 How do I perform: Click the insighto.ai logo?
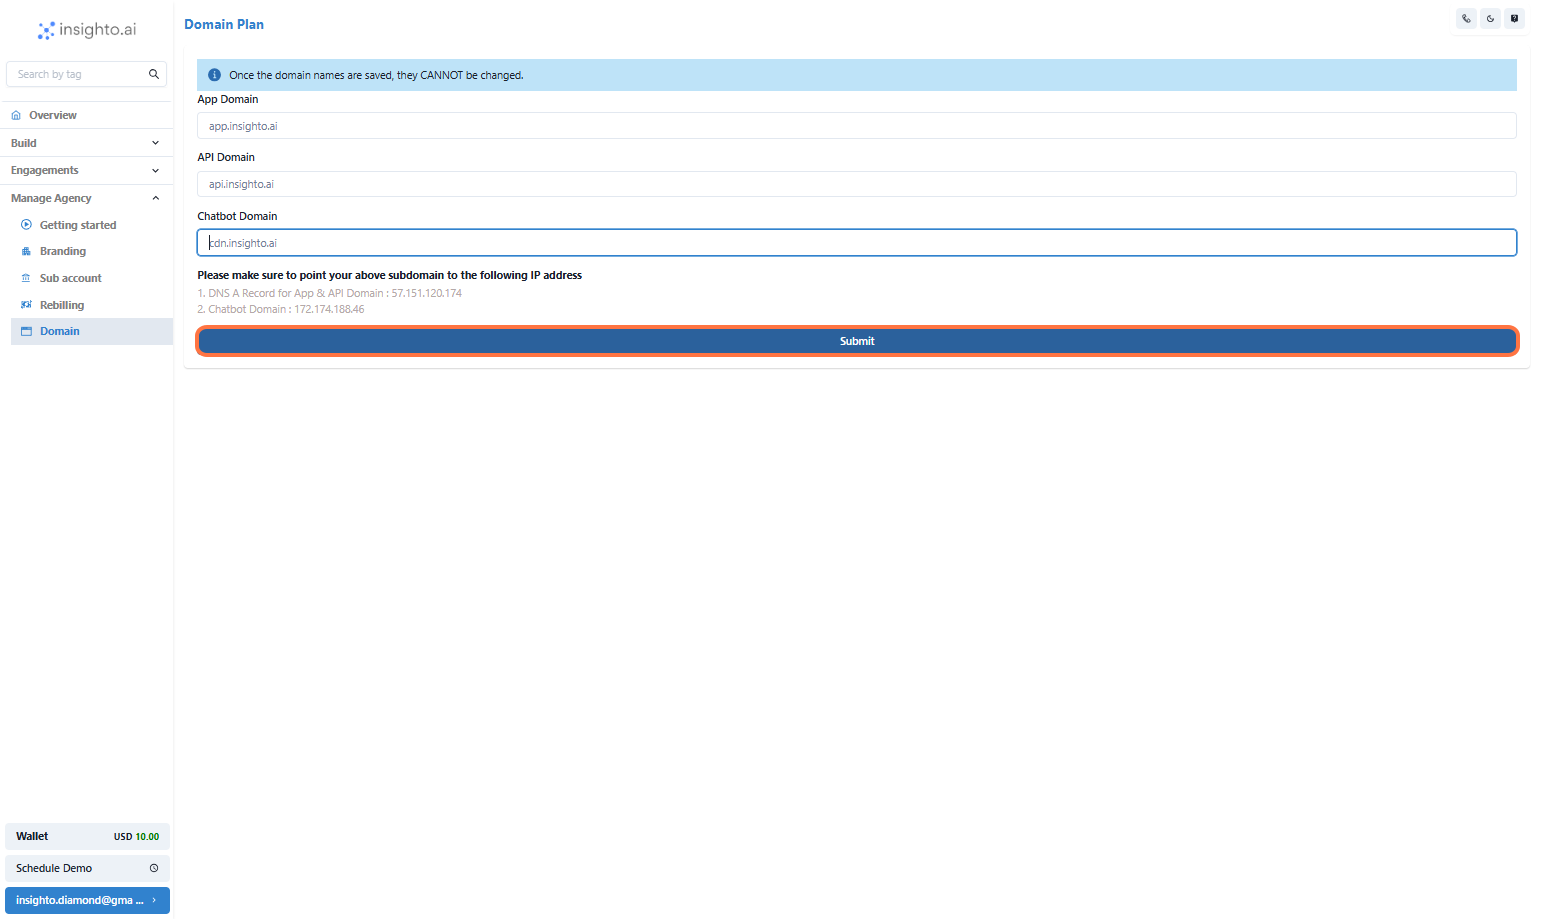87,30
